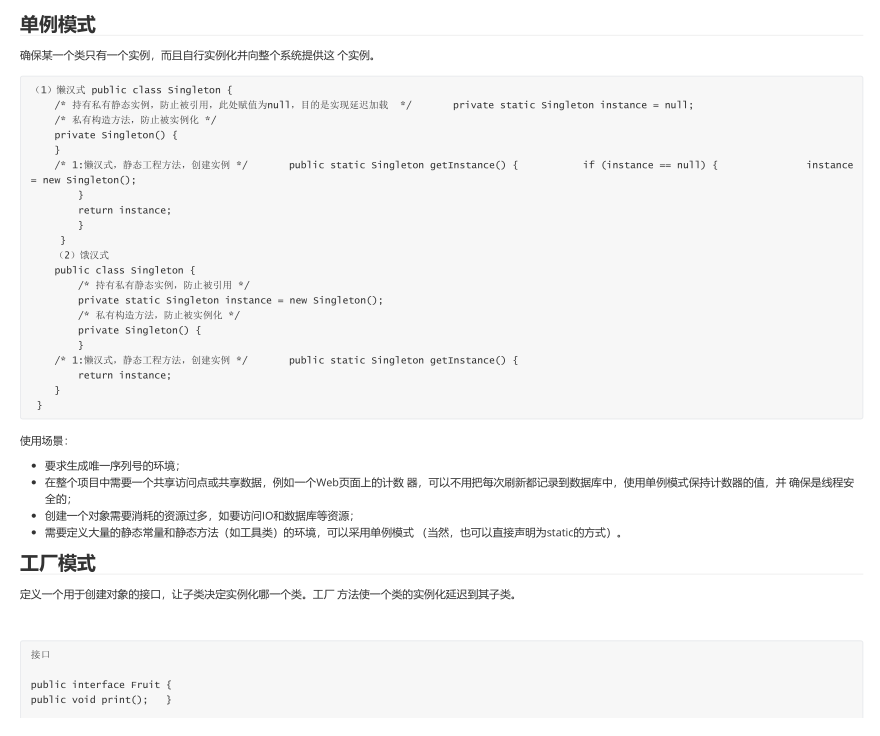Click the label （2）饿汉式
This screenshot has width=880, height=736.
(x=83, y=255)
